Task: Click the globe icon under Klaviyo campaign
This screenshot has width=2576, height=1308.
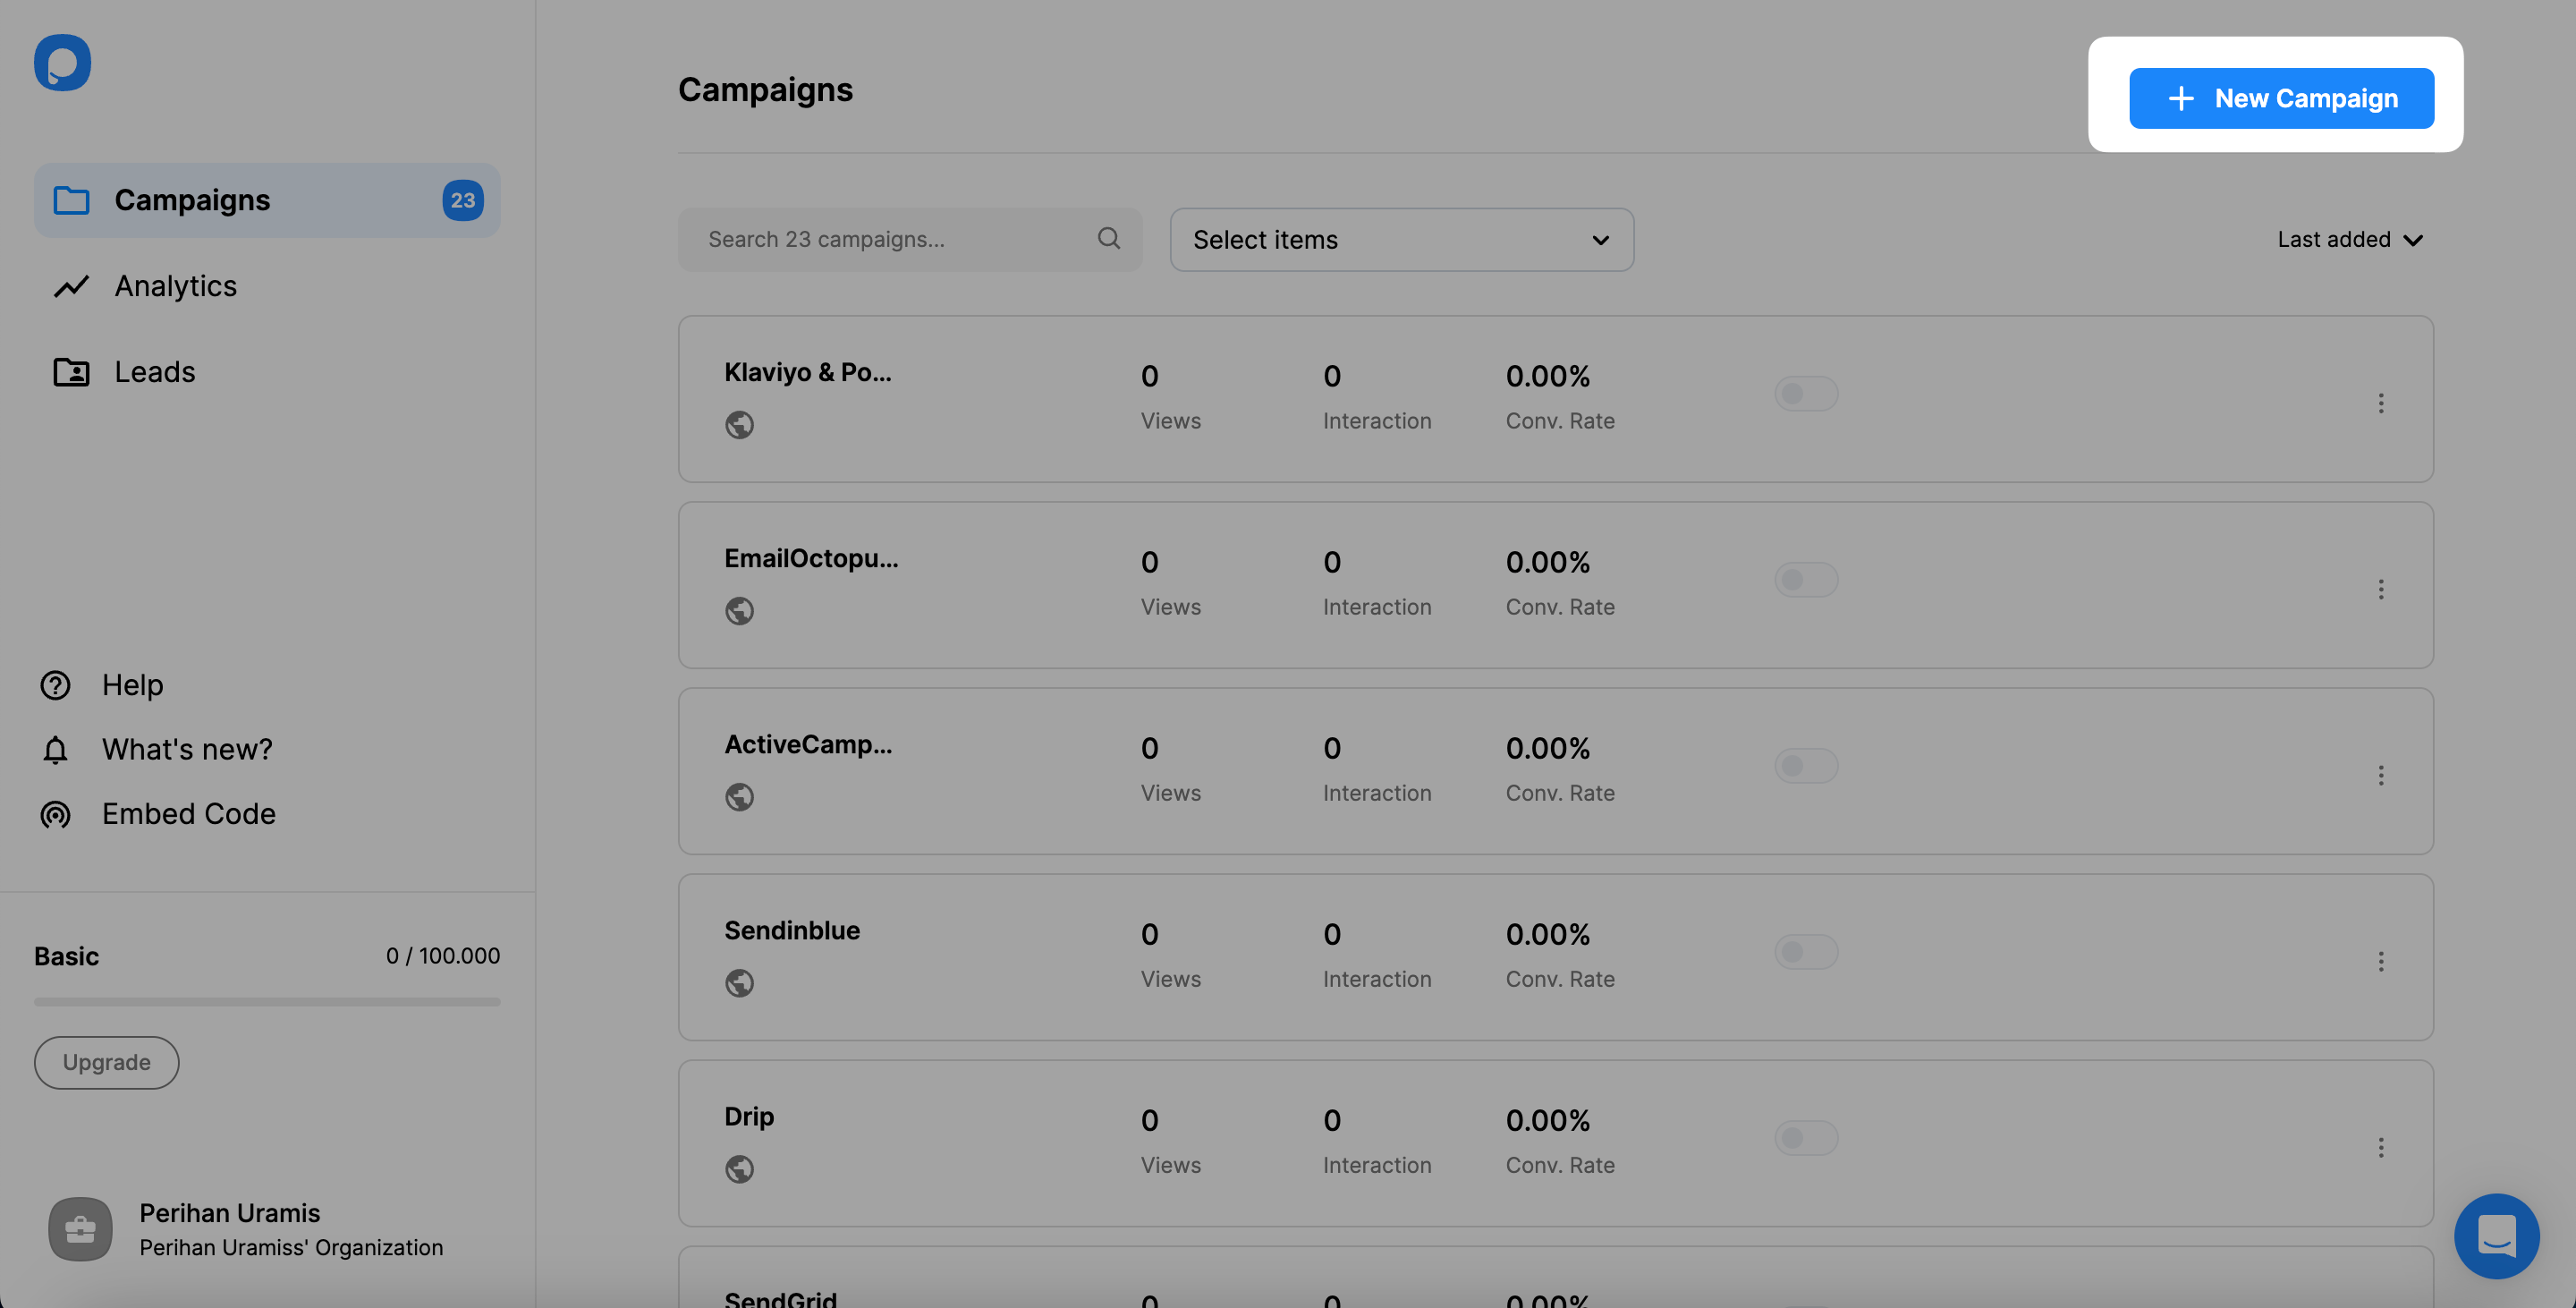Action: pyautogui.click(x=739, y=425)
